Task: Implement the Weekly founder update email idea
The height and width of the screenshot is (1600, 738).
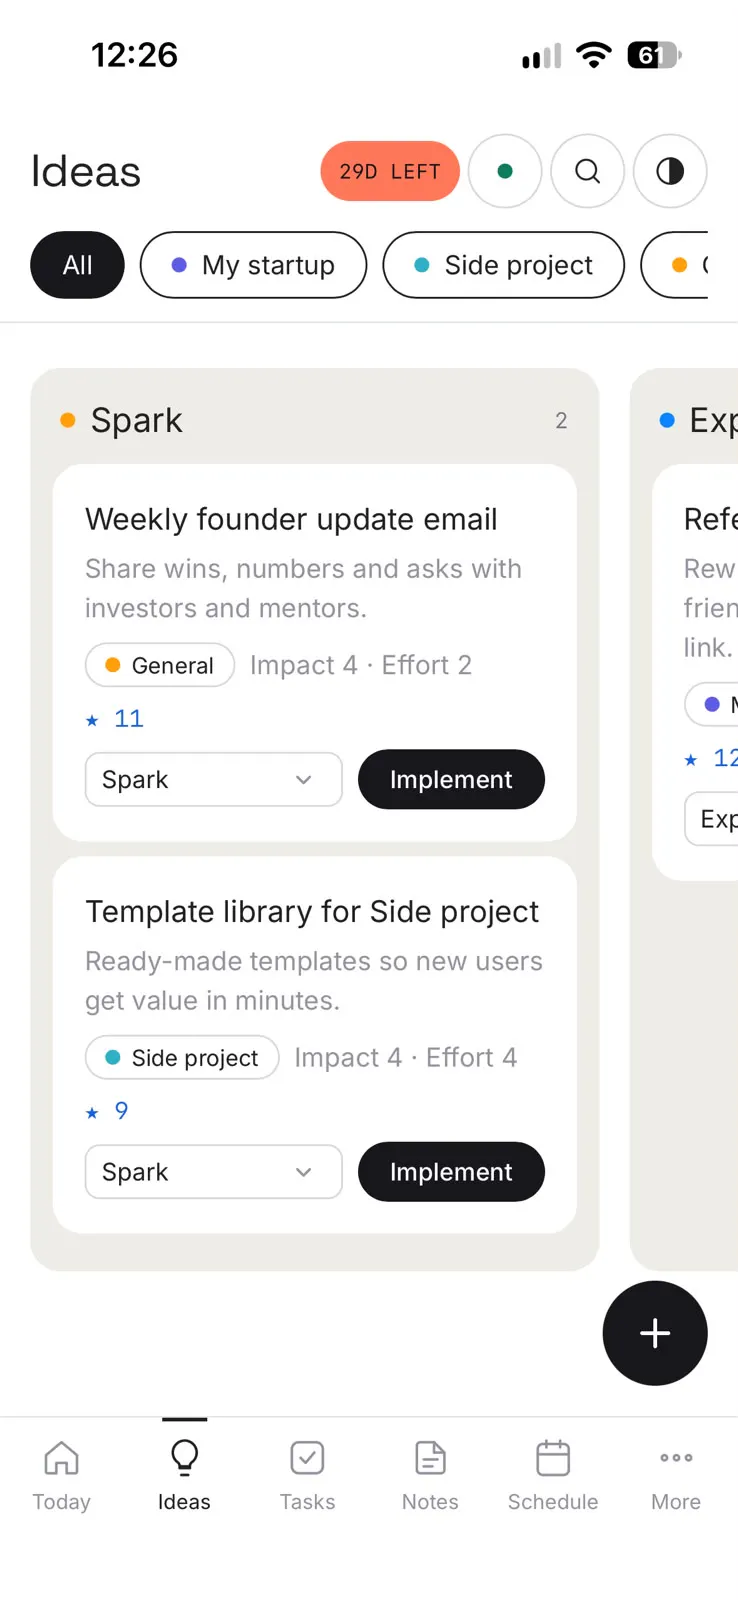Action: click(451, 779)
